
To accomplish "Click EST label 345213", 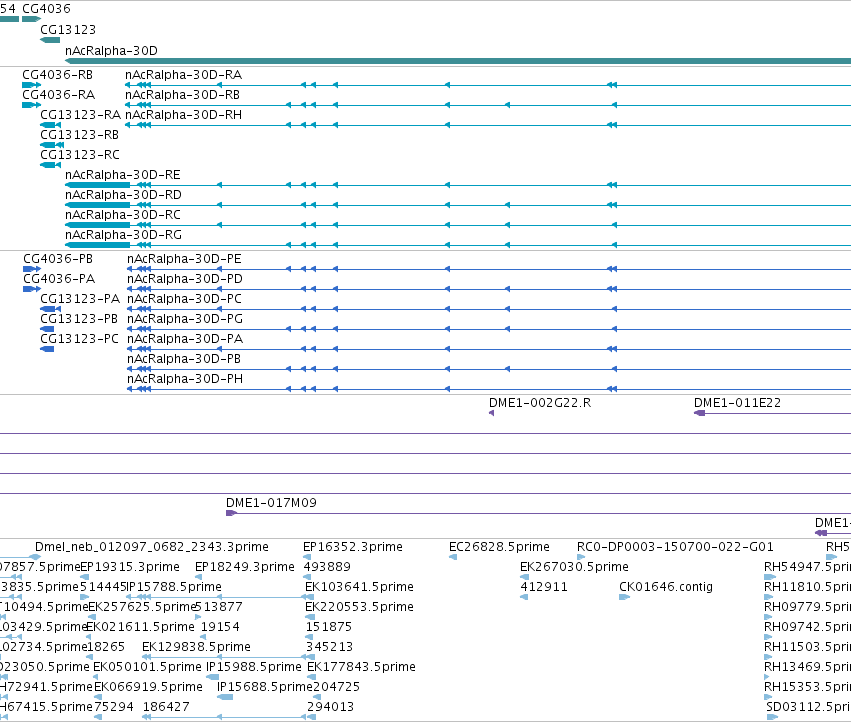I will (x=329, y=647).
